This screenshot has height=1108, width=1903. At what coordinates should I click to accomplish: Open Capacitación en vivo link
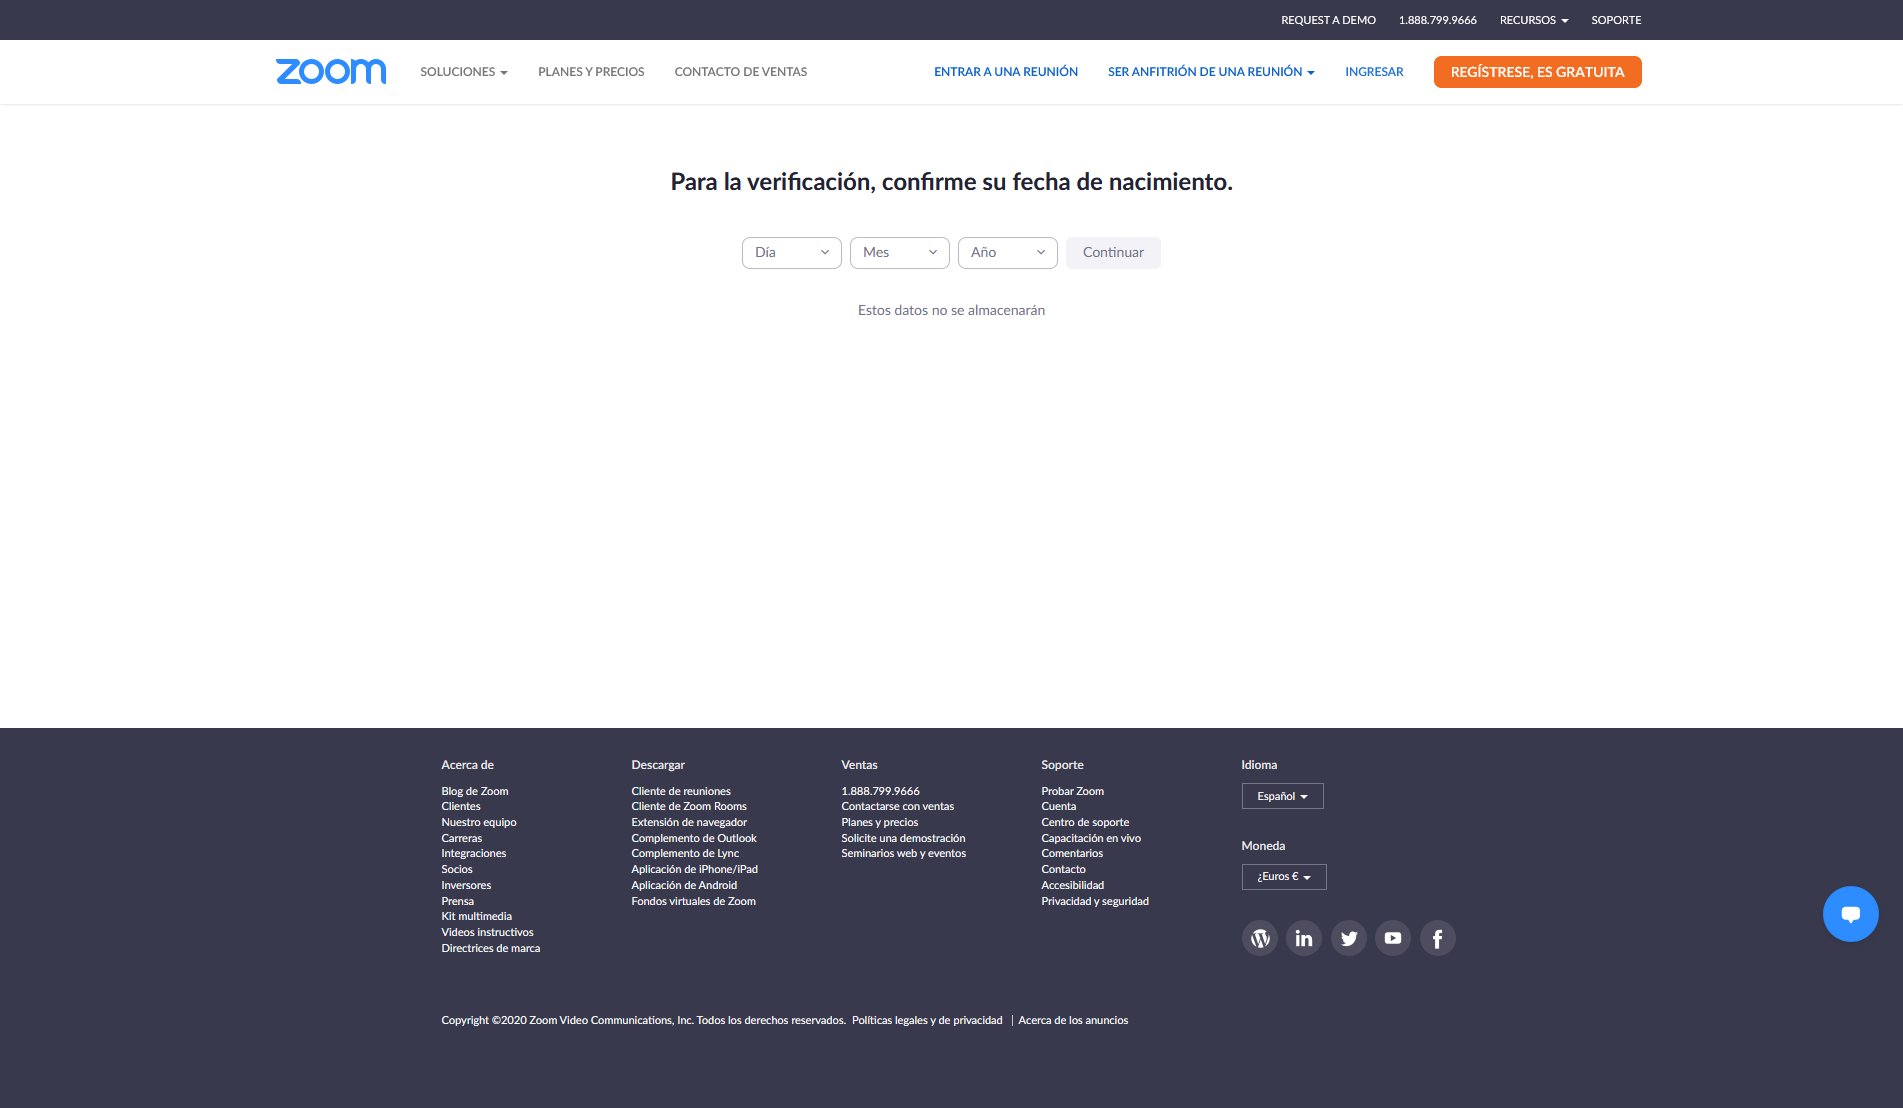(1091, 838)
